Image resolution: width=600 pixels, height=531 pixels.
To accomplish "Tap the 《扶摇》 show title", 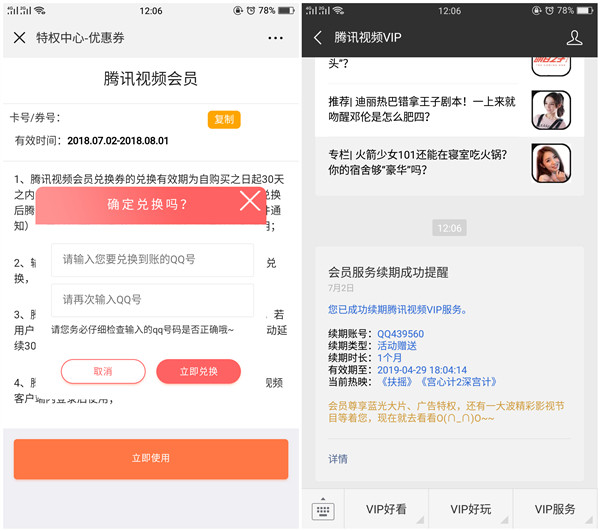I will pyautogui.click(x=396, y=382).
